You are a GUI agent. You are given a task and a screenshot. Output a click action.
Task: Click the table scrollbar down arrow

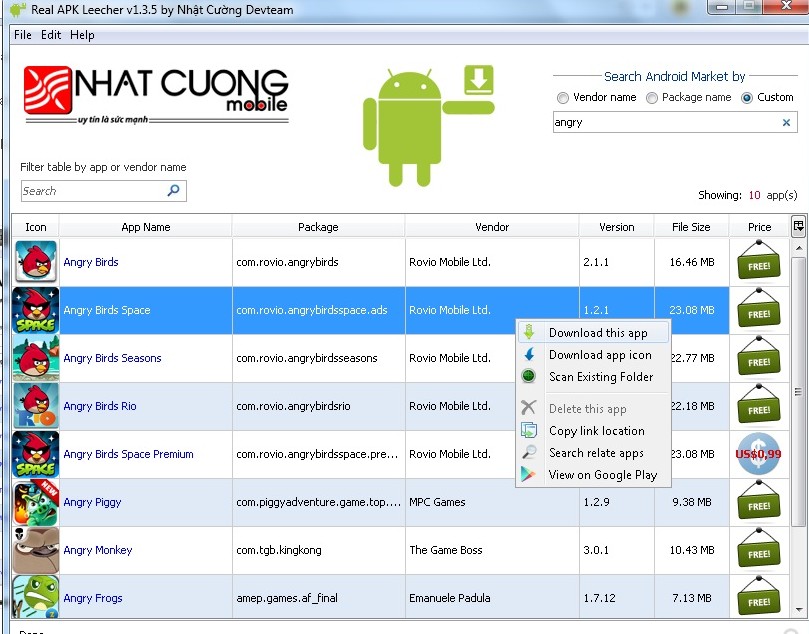tap(799, 609)
